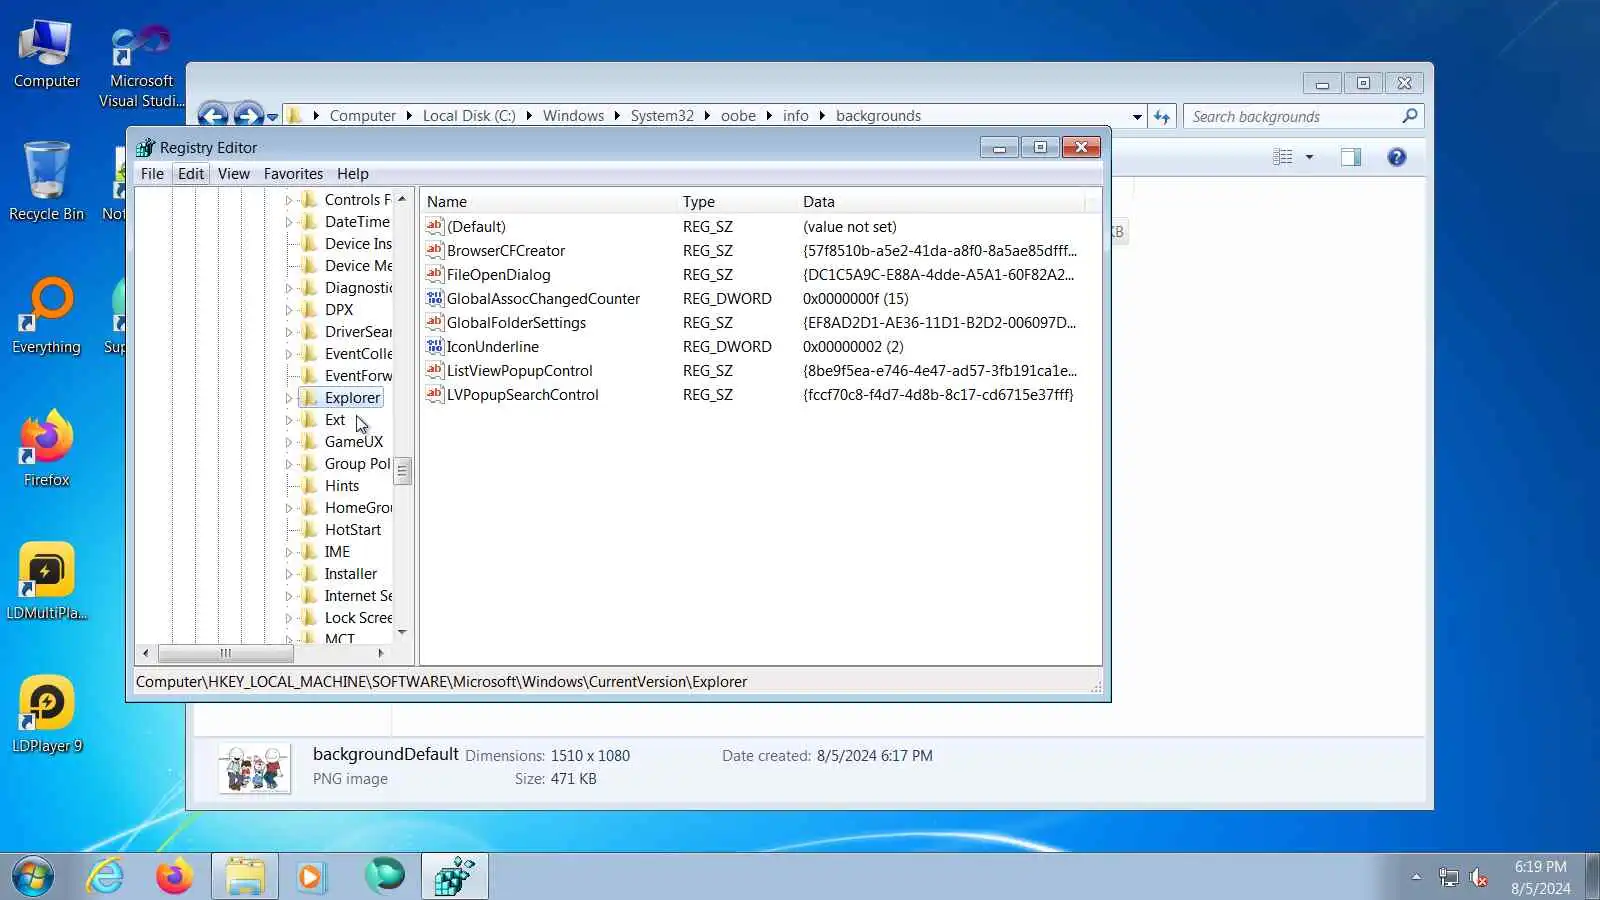Select the GameUX key label
Screen dimensions: 1600x900
354,442
